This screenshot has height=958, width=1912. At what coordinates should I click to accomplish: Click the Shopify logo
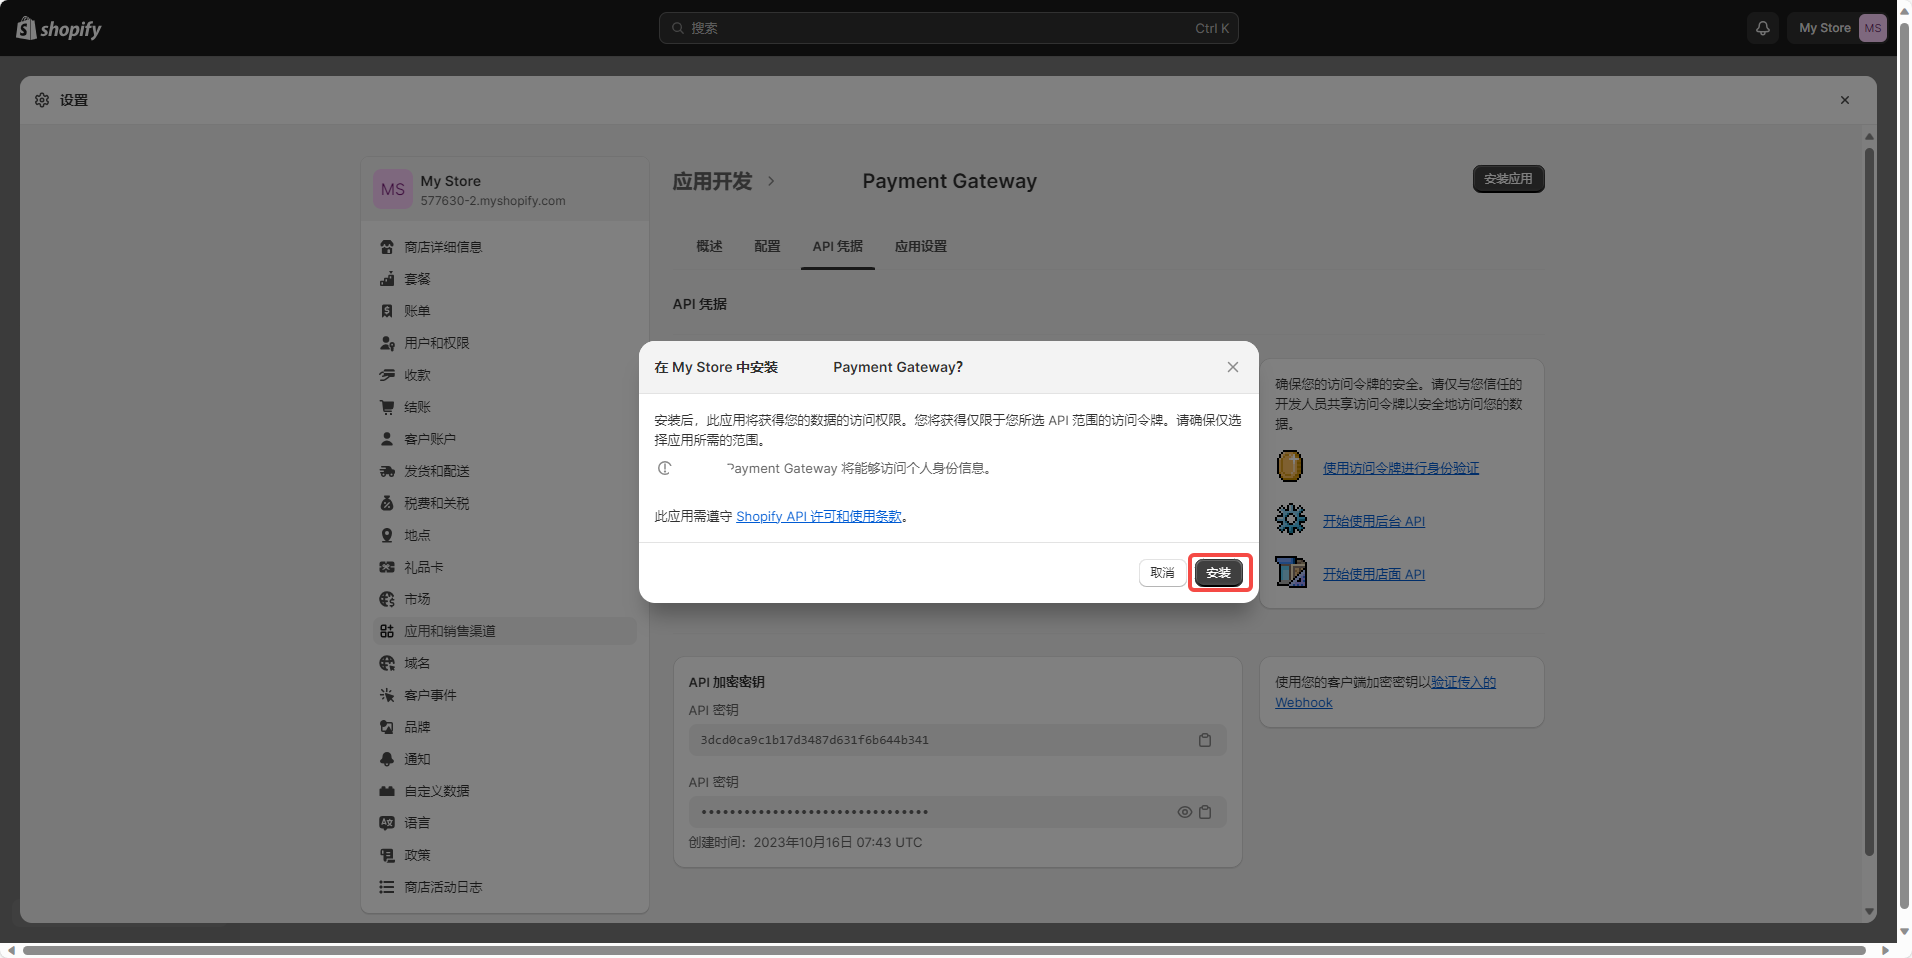tap(59, 28)
